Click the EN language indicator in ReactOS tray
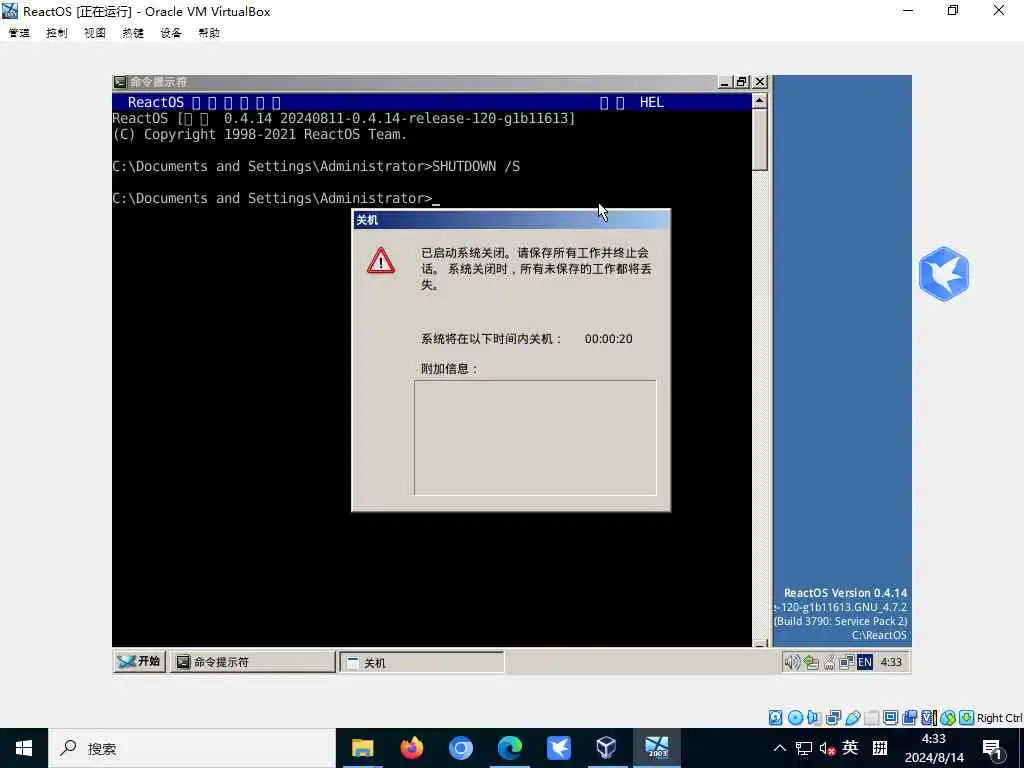This screenshot has width=1024, height=768. [865, 662]
